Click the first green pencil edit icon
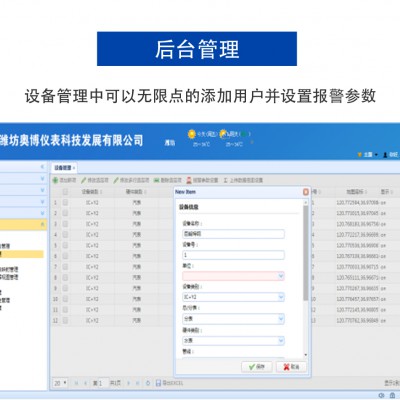The width and height of the screenshot is (400, 400). [84, 180]
